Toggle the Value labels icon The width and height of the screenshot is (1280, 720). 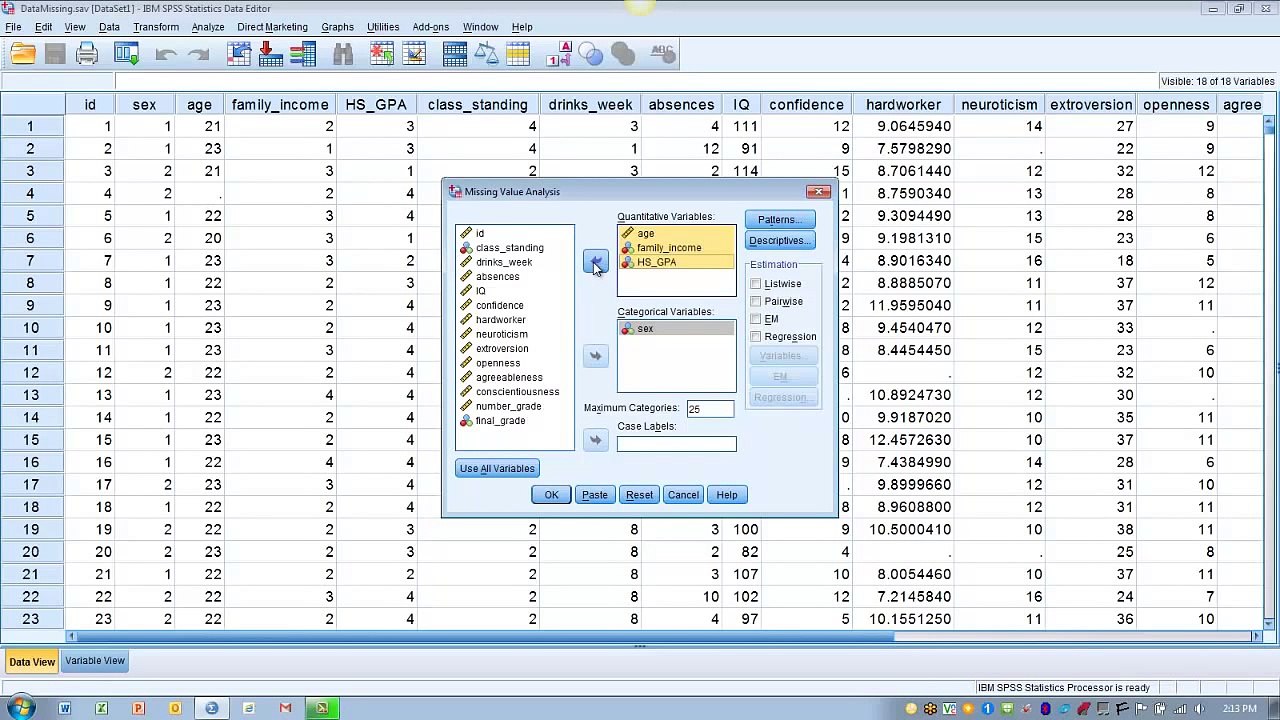(560, 55)
